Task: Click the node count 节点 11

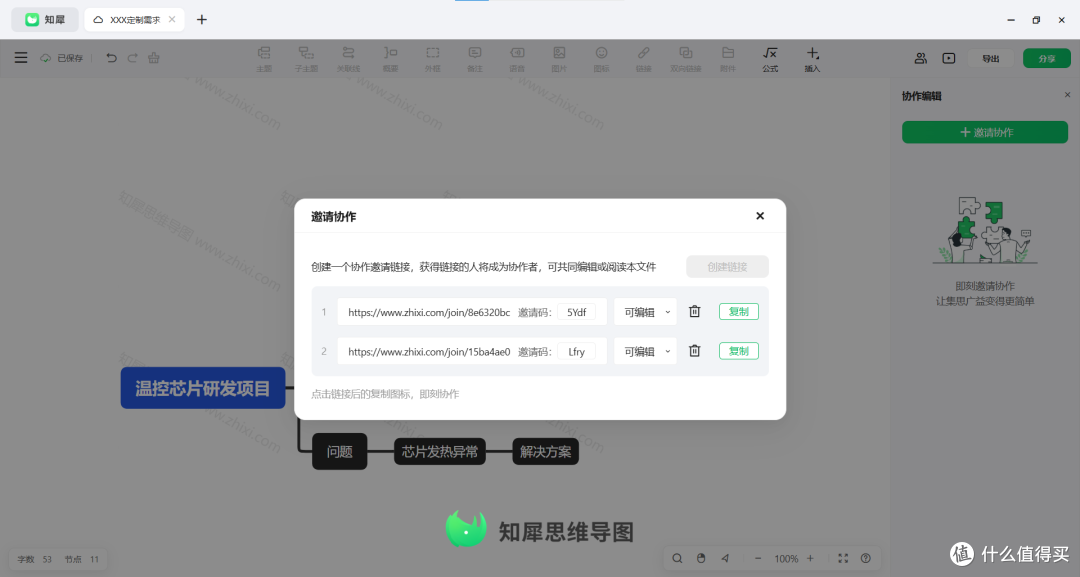Action: pyautogui.click(x=81, y=559)
